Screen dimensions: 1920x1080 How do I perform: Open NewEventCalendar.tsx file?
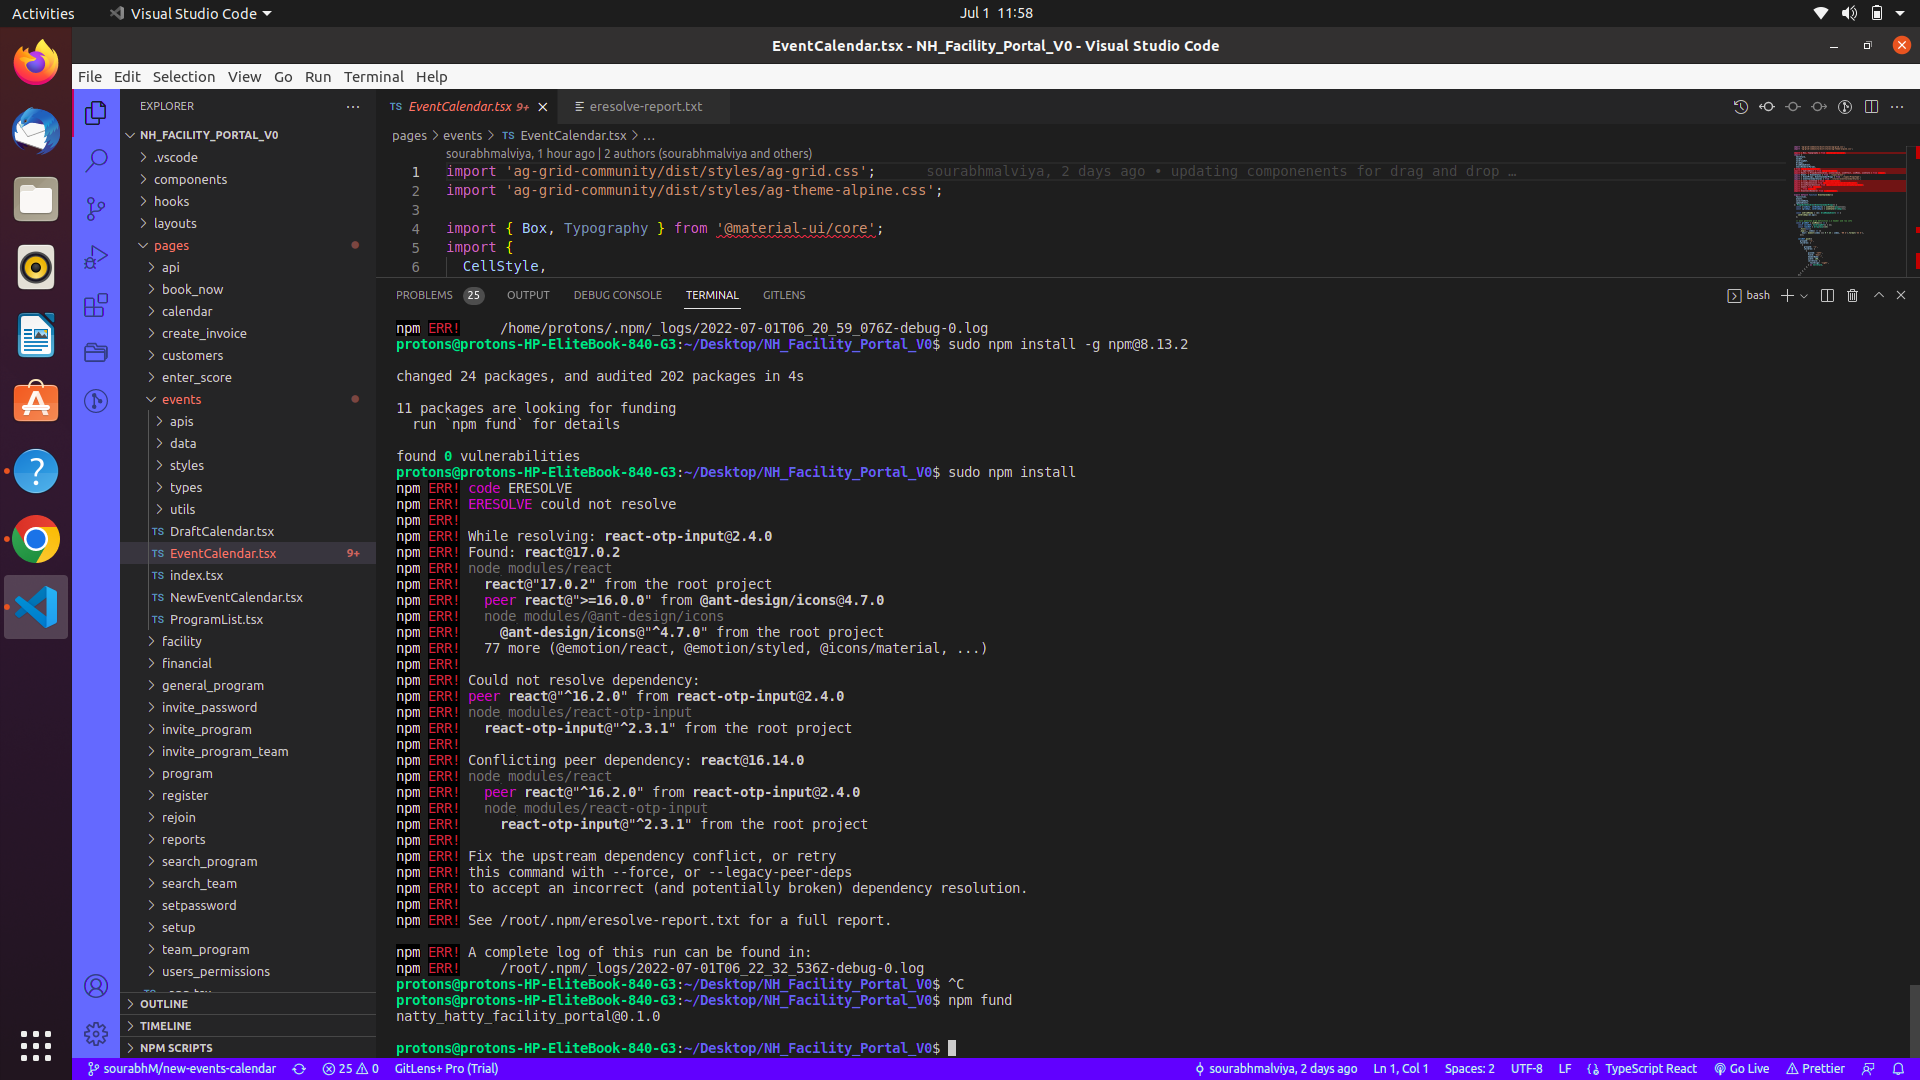coord(236,598)
